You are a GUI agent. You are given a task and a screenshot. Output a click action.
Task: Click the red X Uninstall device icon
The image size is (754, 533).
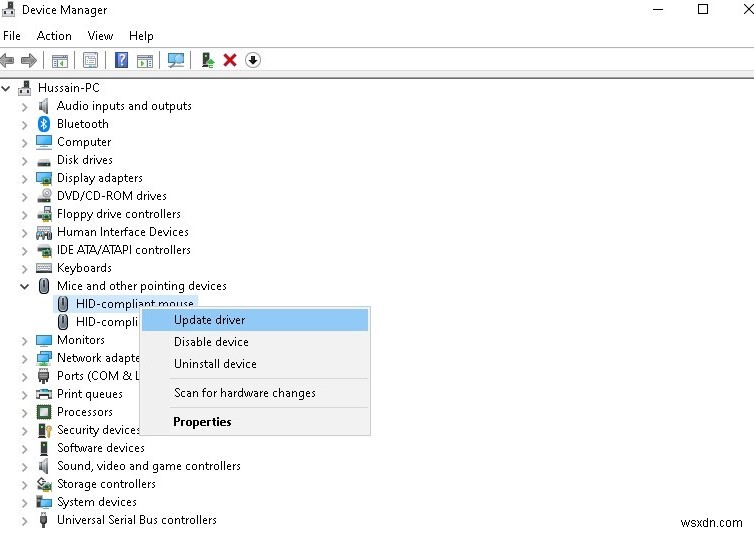click(230, 60)
